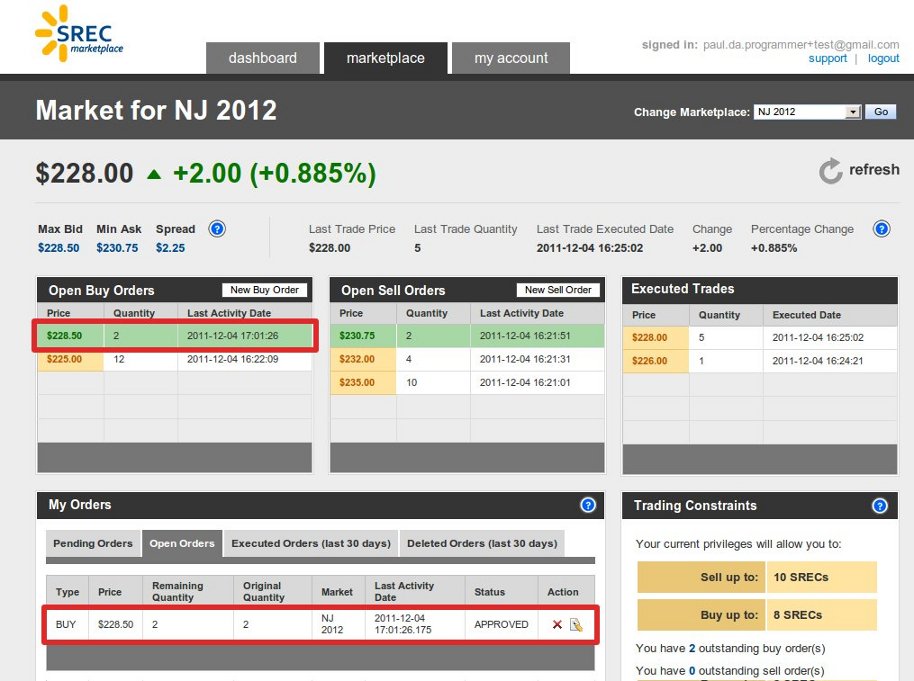Click the logout link

(x=883, y=58)
